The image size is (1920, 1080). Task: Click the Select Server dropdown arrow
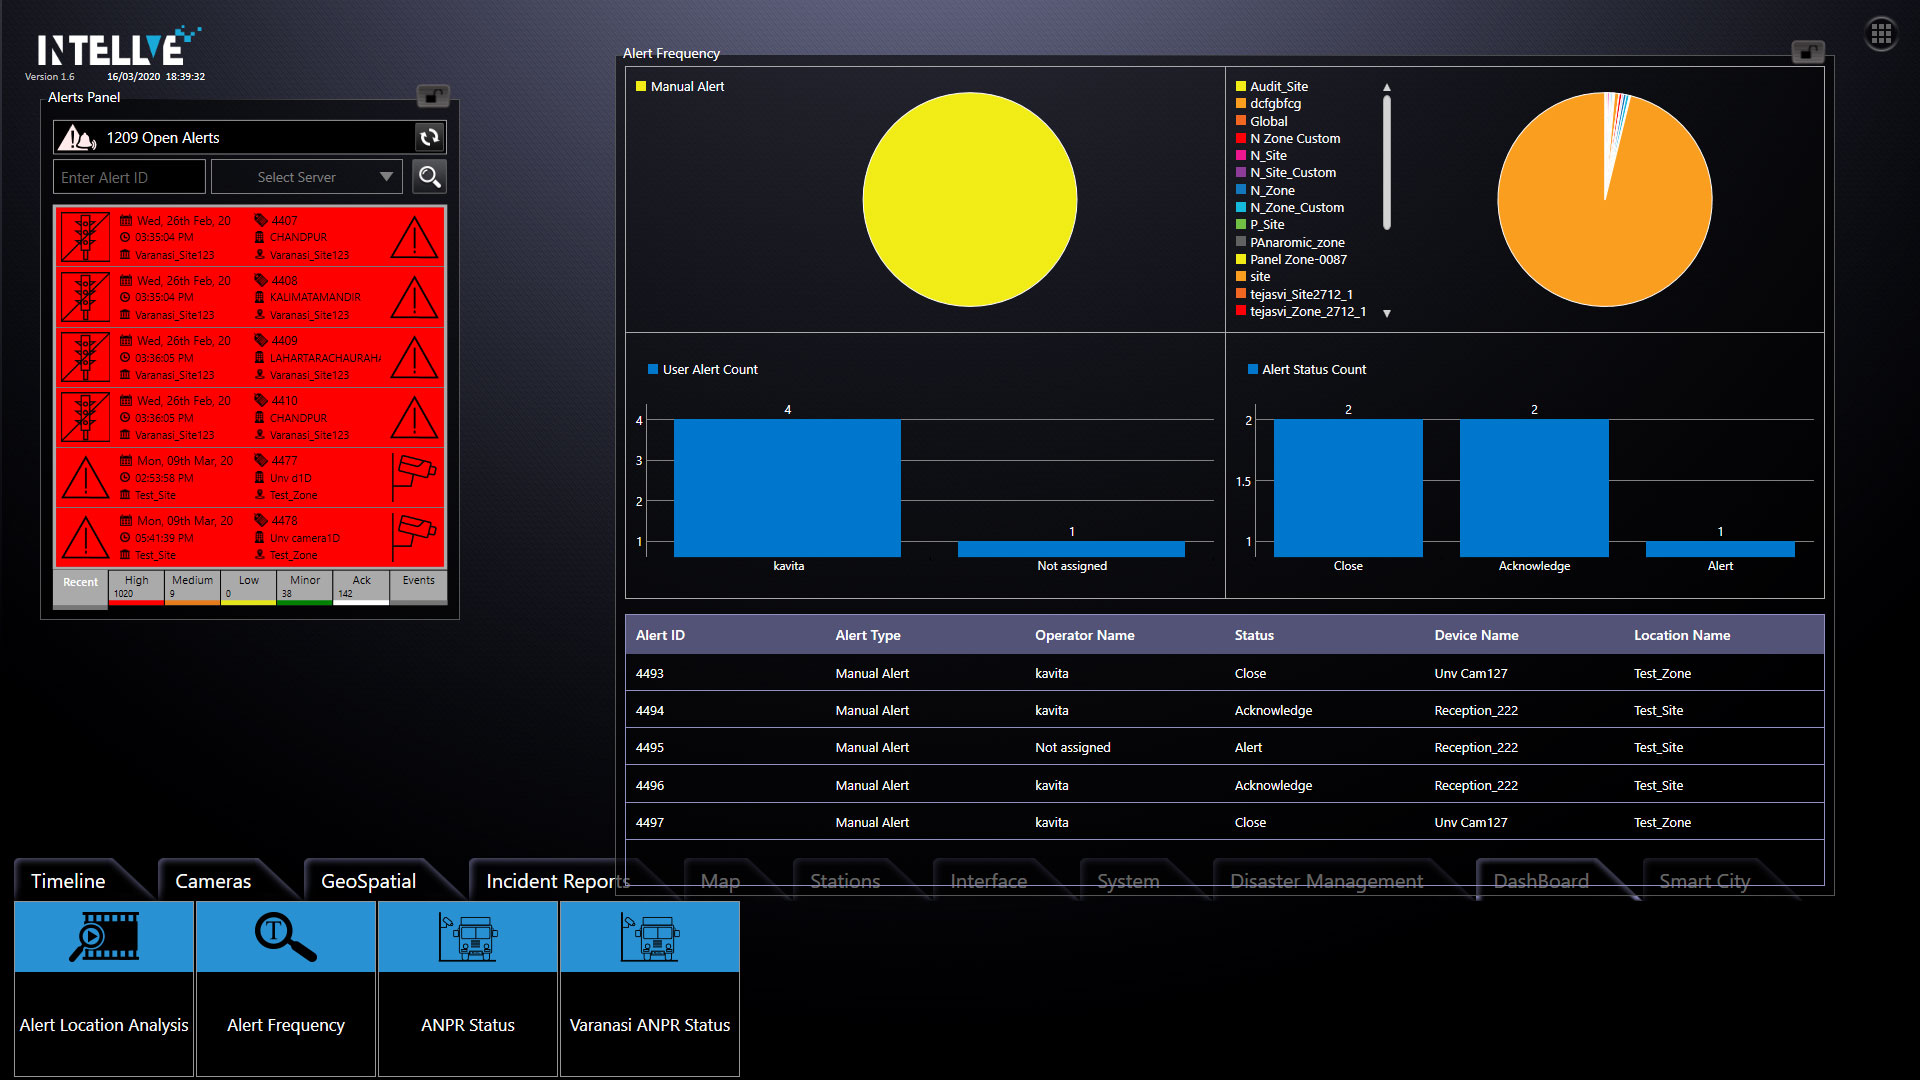(386, 177)
